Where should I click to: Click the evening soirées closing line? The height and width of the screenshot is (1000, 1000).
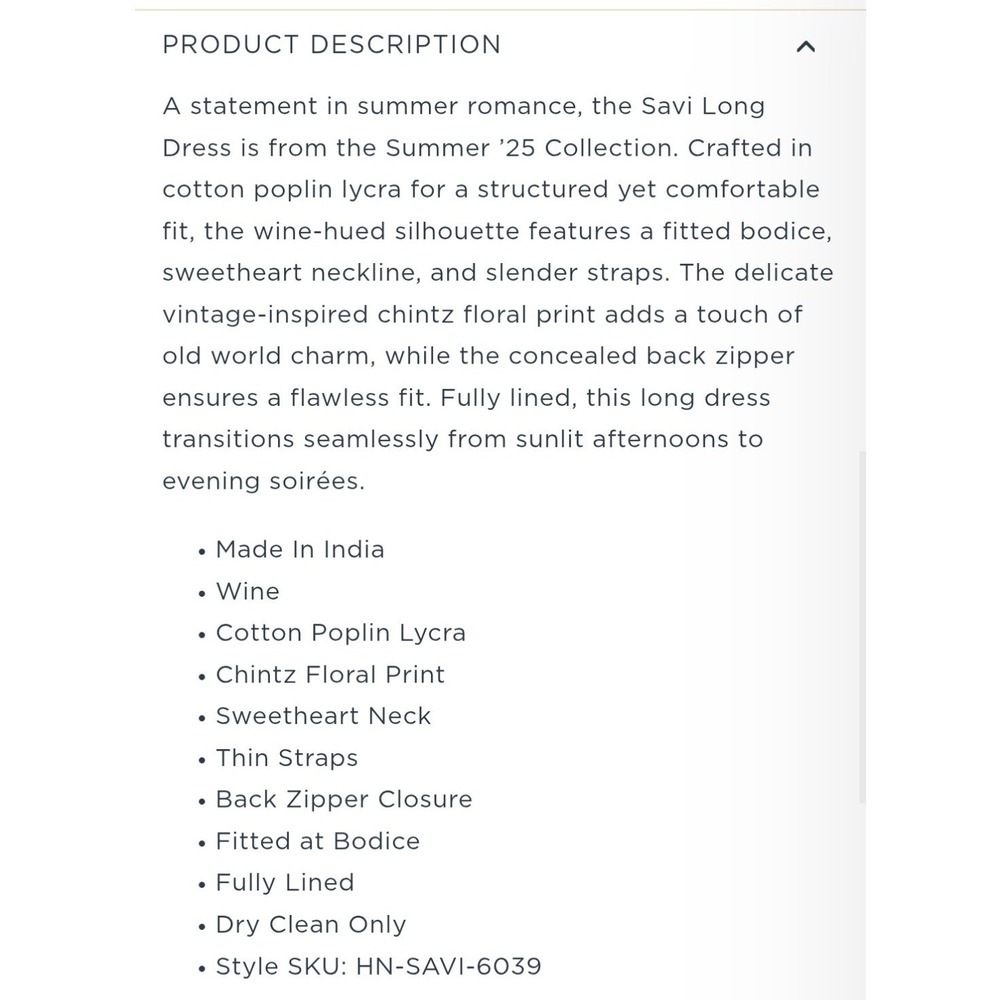click(263, 482)
